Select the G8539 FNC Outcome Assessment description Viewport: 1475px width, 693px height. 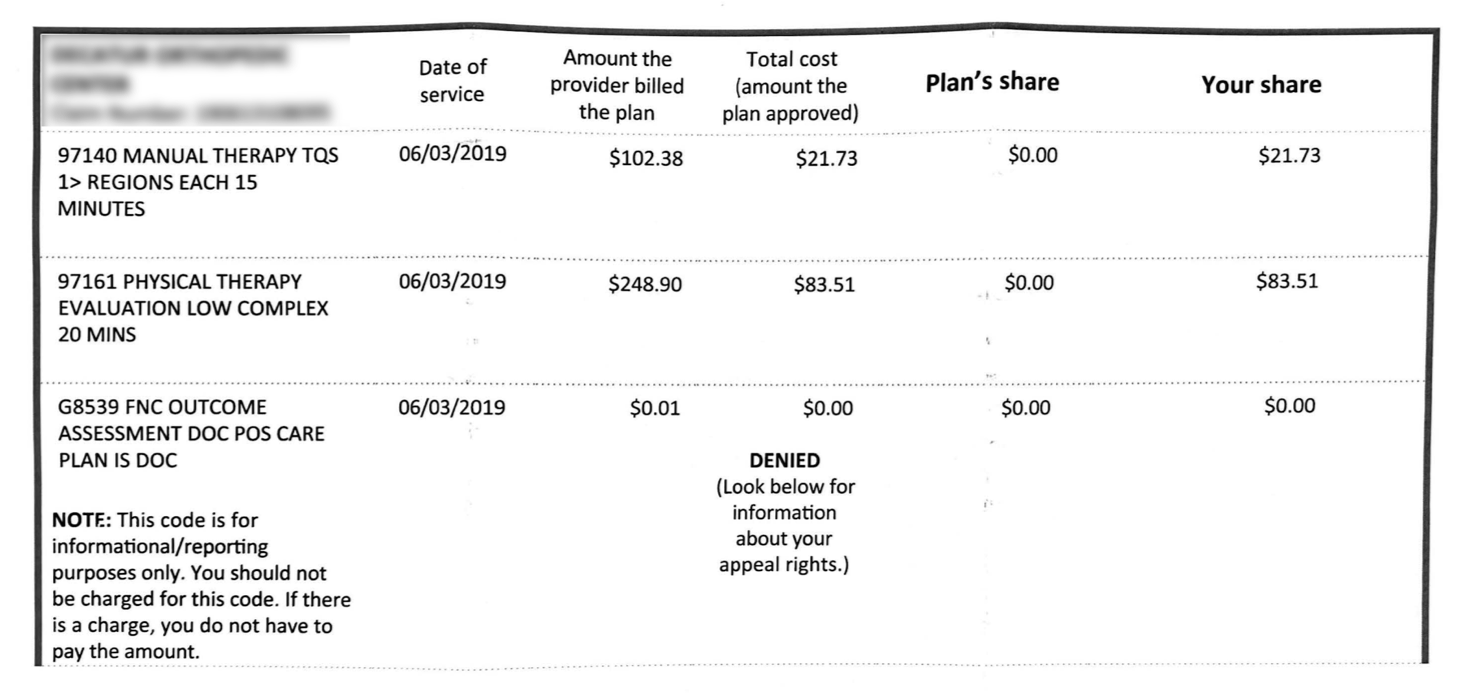(191, 434)
